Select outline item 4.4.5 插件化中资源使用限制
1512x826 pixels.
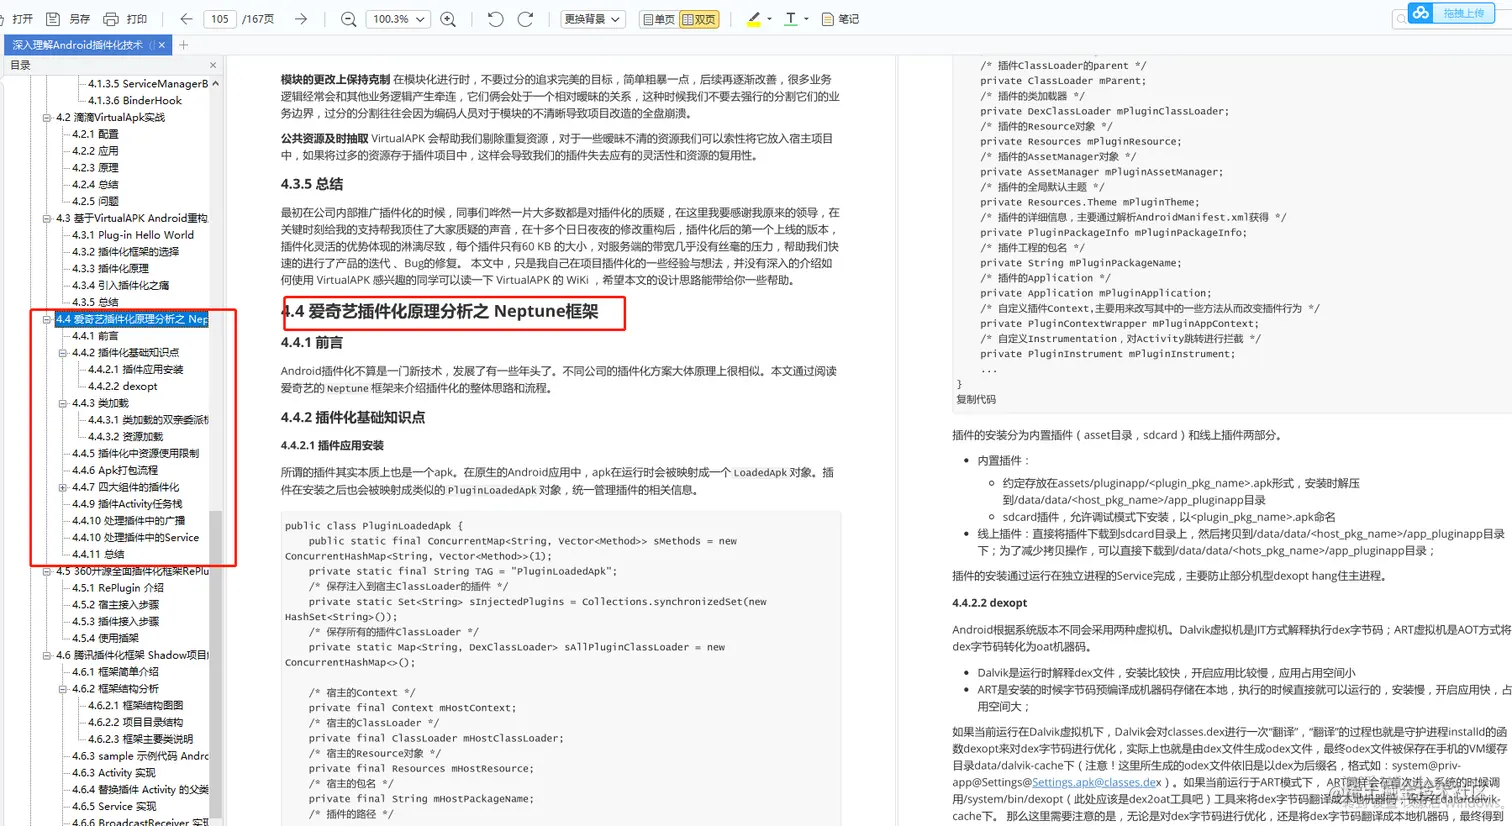coord(135,453)
